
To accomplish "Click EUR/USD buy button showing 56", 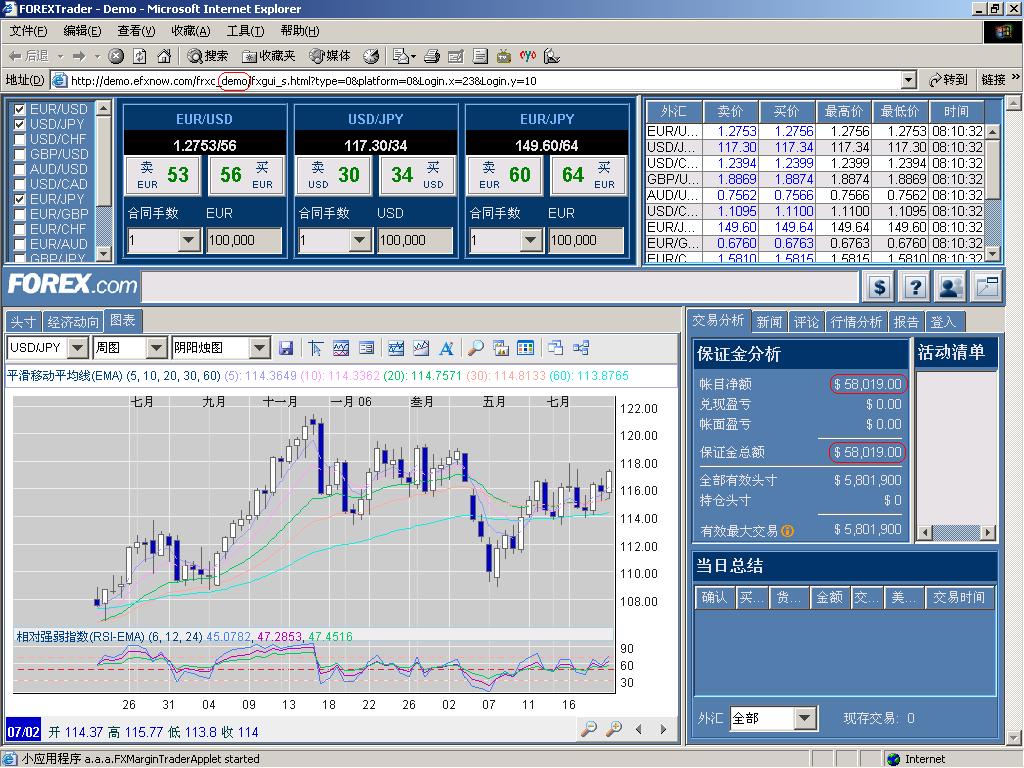I will coord(246,175).
